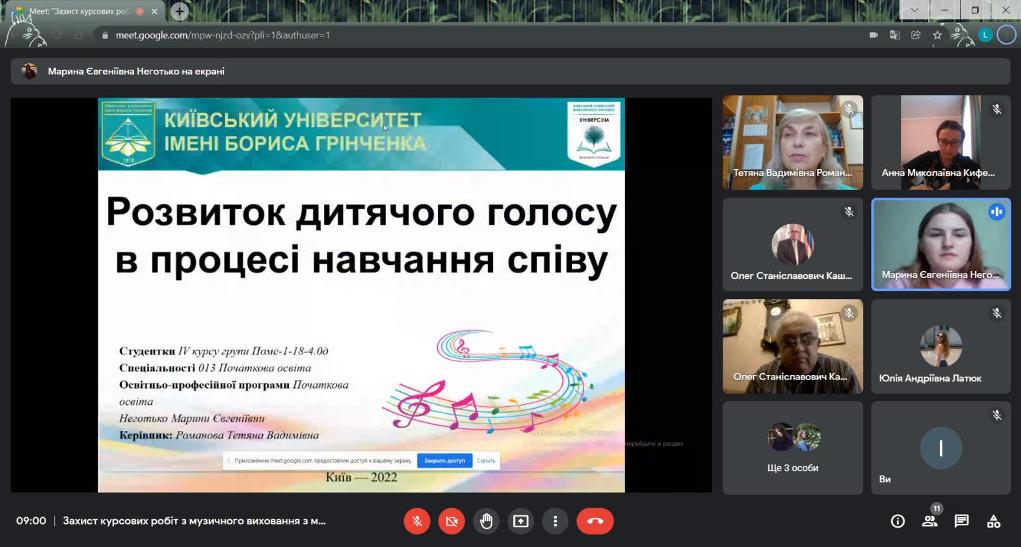Open the tab search dropdown chevron
1021x547 pixels.
[914, 10]
